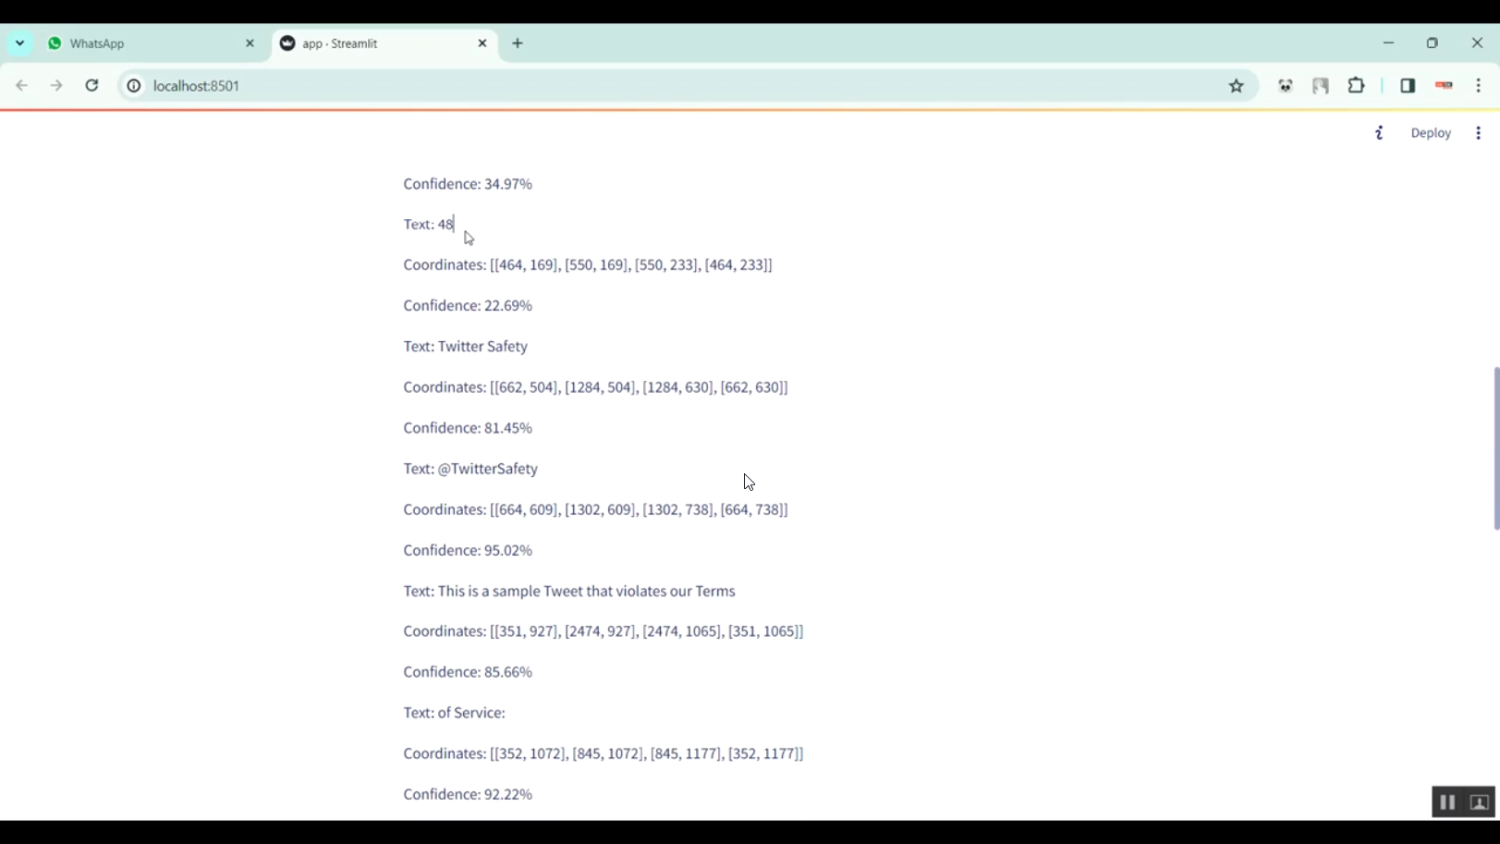Click the line 'Text: Twitter Safety'
1500x844 pixels.
(x=466, y=346)
